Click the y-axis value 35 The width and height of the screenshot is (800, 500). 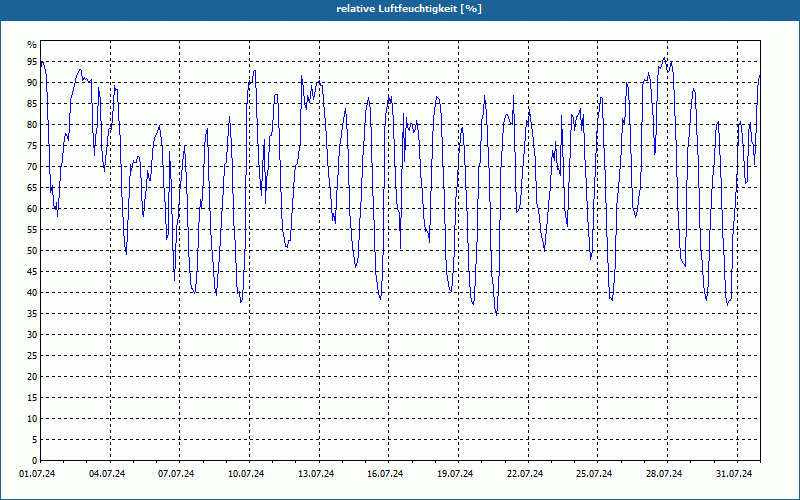tap(32, 314)
